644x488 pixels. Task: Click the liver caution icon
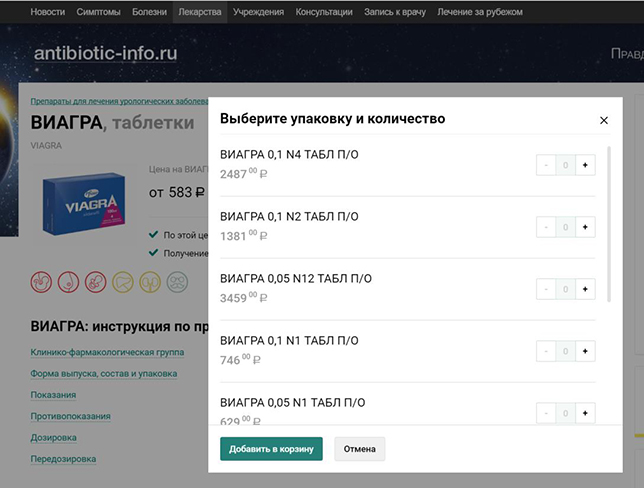tap(123, 282)
